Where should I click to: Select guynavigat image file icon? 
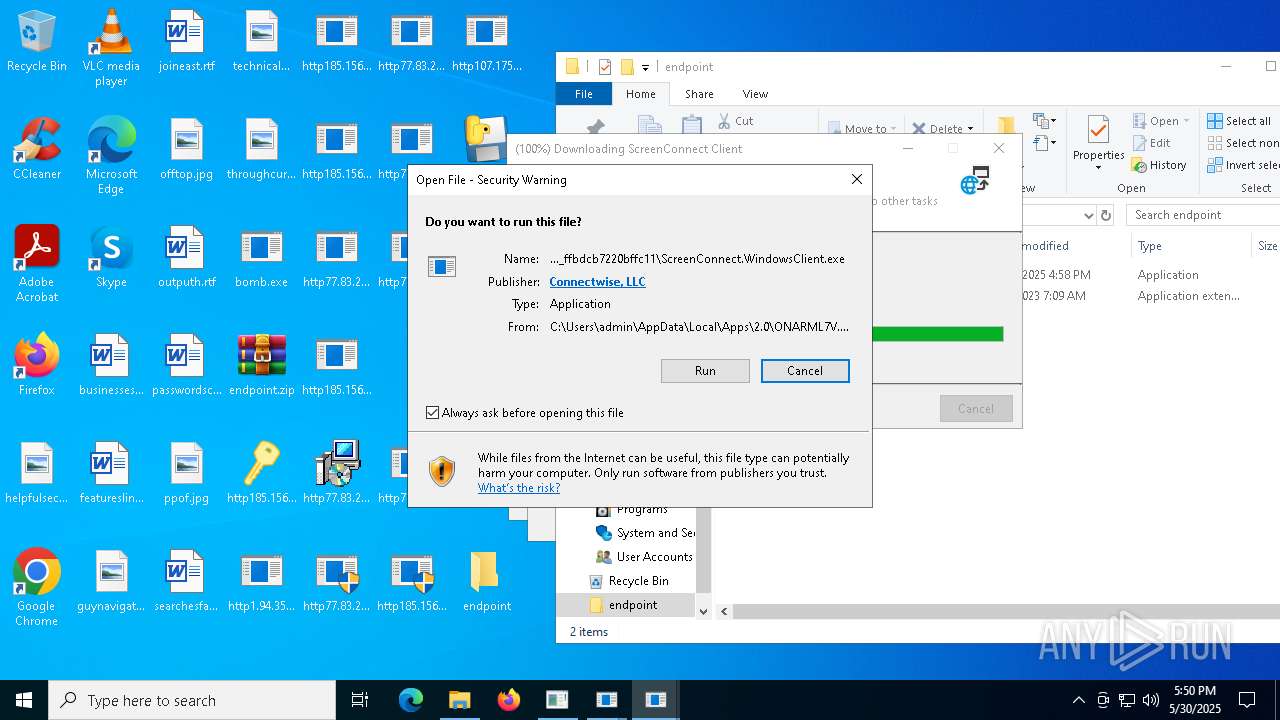pos(111,580)
